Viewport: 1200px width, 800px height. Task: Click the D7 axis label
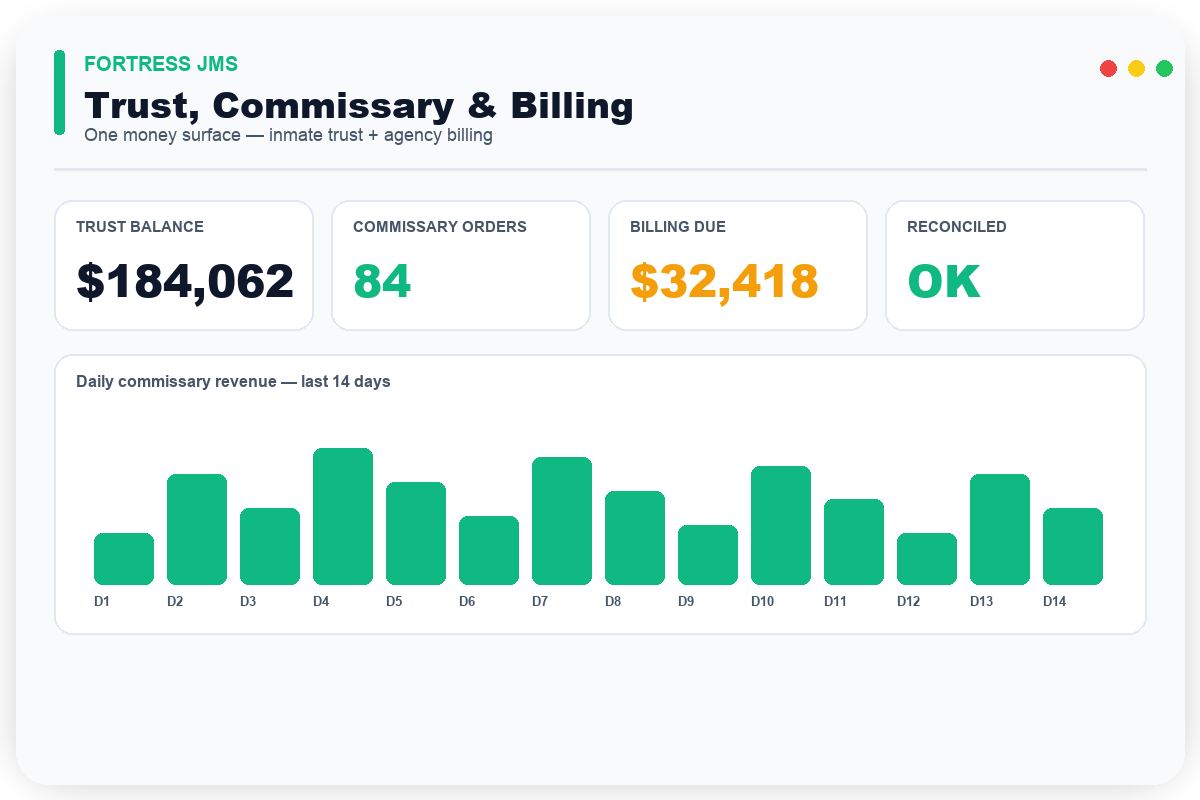click(540, 602)
